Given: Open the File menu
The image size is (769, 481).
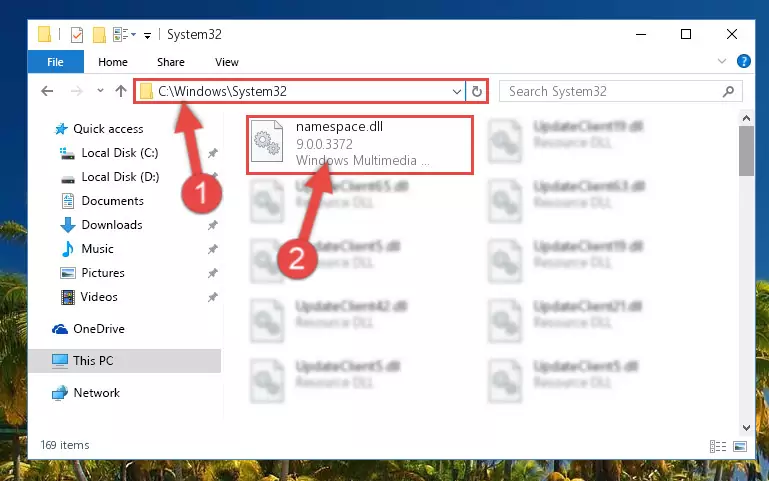Looking at the screenshot, I should (55, 62).
